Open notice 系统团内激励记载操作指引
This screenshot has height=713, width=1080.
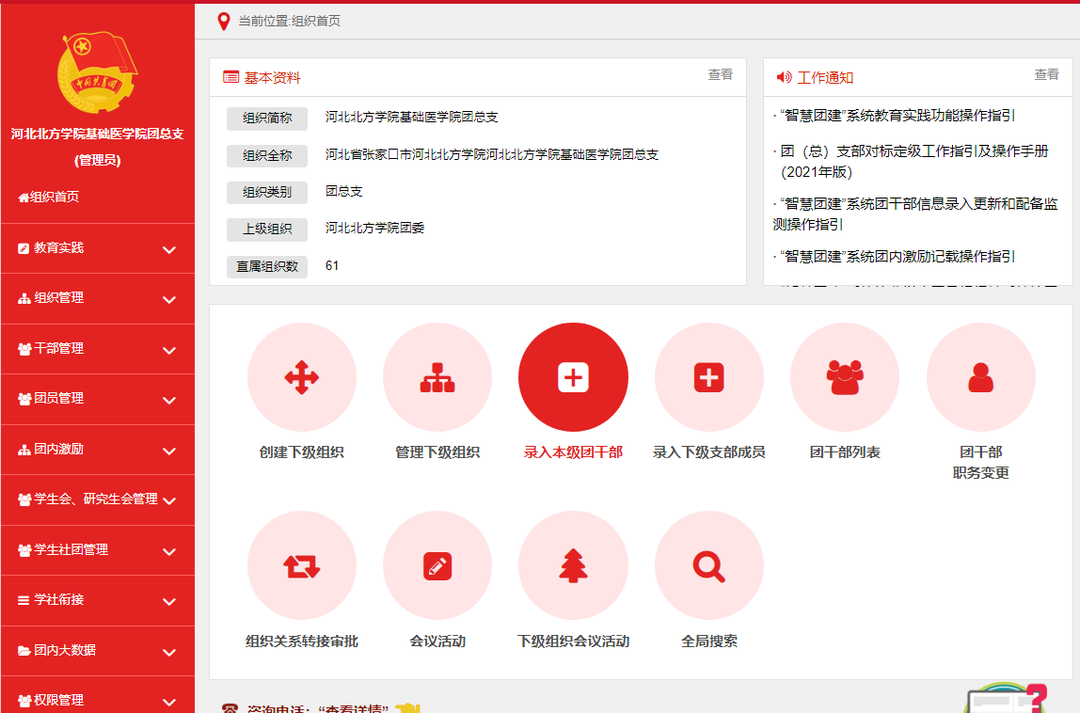click(897, 256)
